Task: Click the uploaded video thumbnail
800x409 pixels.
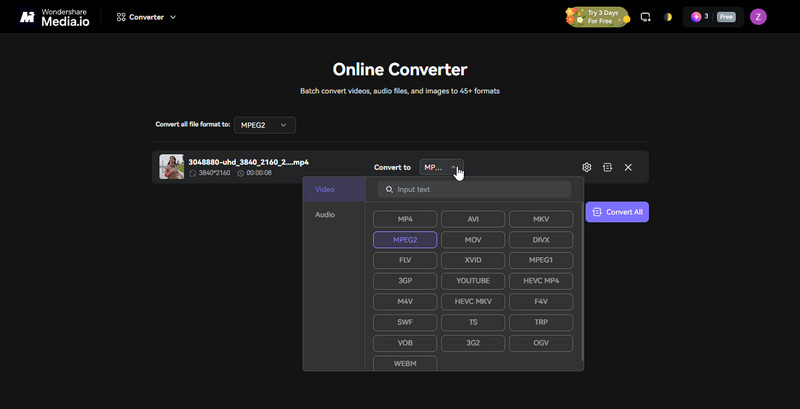Action: [171, 167]
